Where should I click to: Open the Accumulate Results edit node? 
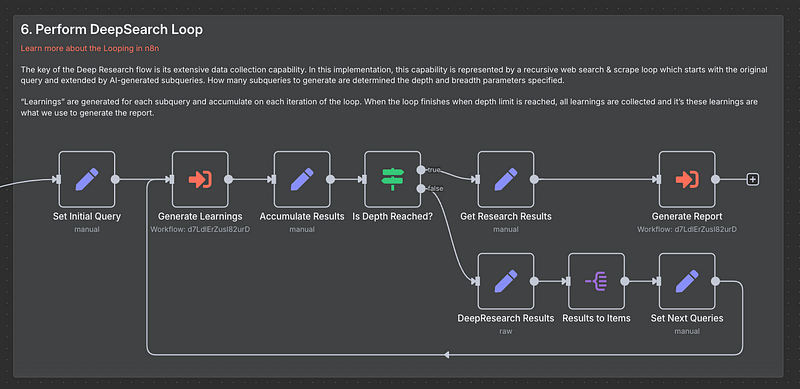click(302, 179)
